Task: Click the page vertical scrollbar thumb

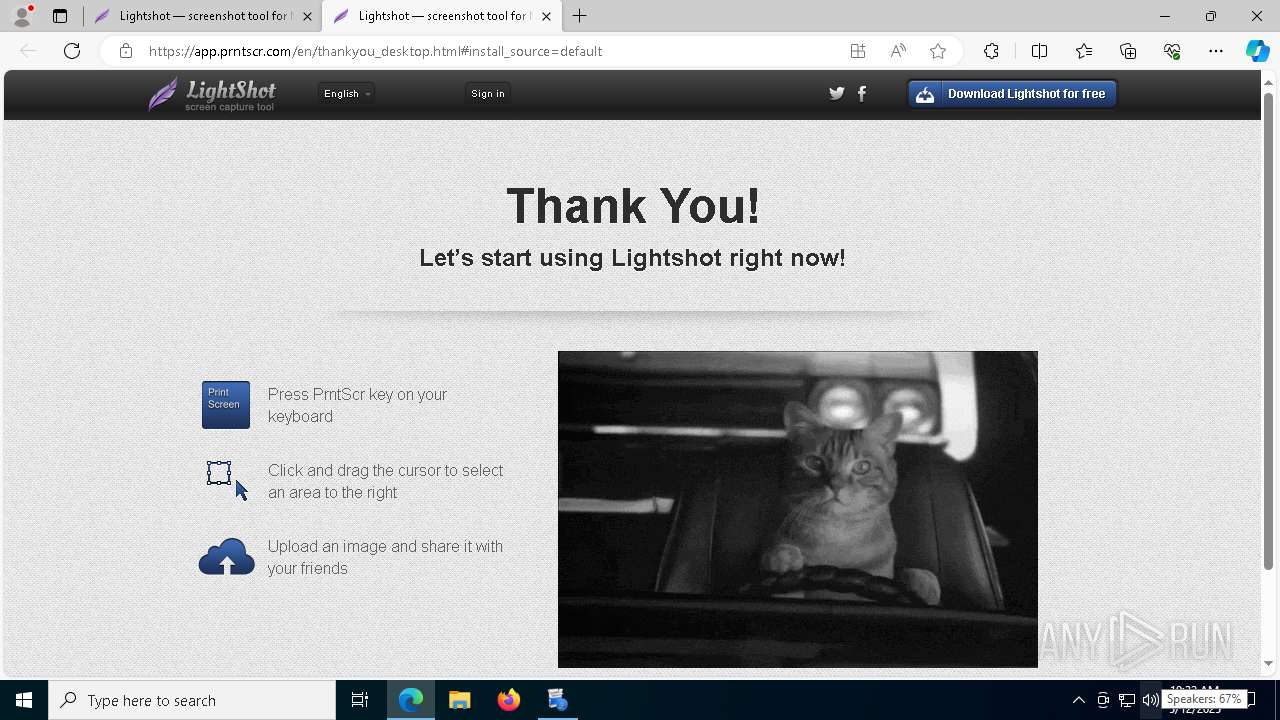Action: click(x=1268, y=330)
